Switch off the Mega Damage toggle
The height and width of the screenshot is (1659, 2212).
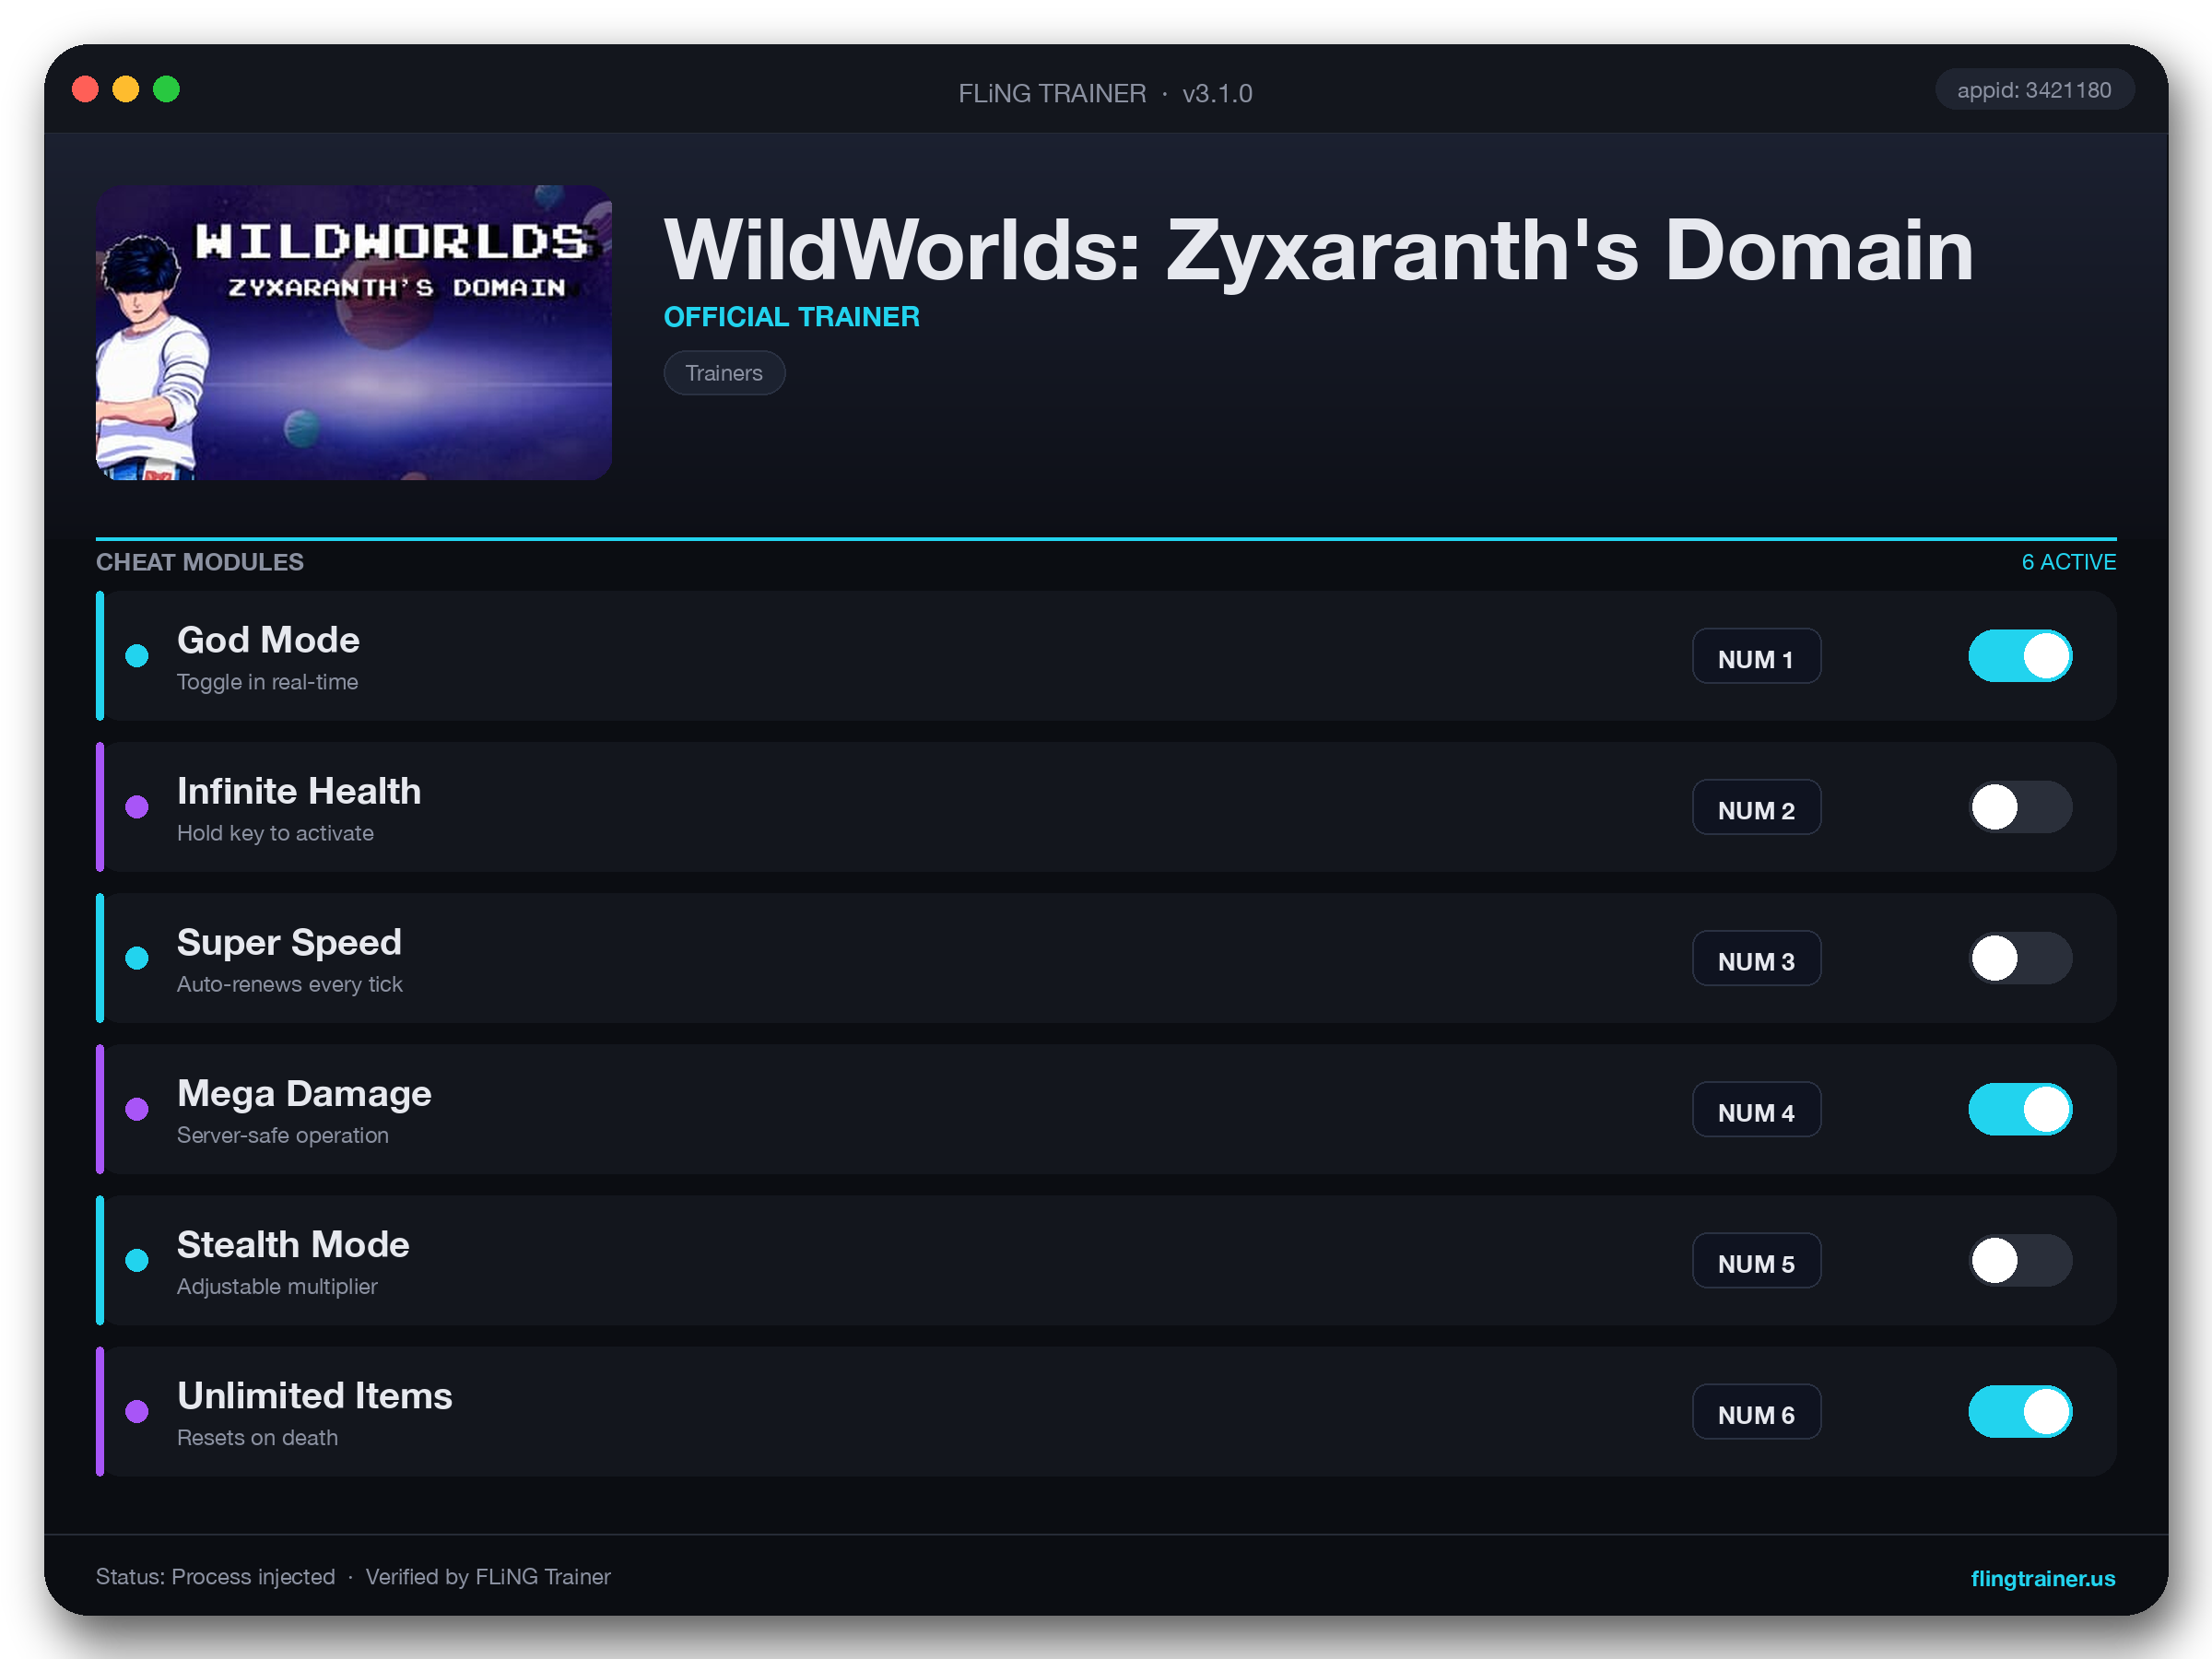point(2019,1109)
